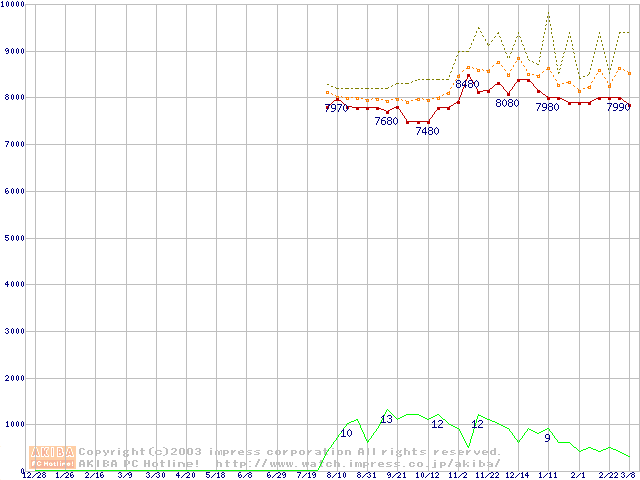Click the 12/28 starting date label
Image resolution: width=640 pixels, height=480 pixels.
tap(34, 475)
